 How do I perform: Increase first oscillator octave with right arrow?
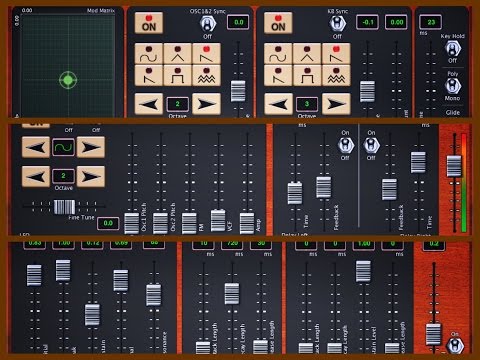[207, 104]
